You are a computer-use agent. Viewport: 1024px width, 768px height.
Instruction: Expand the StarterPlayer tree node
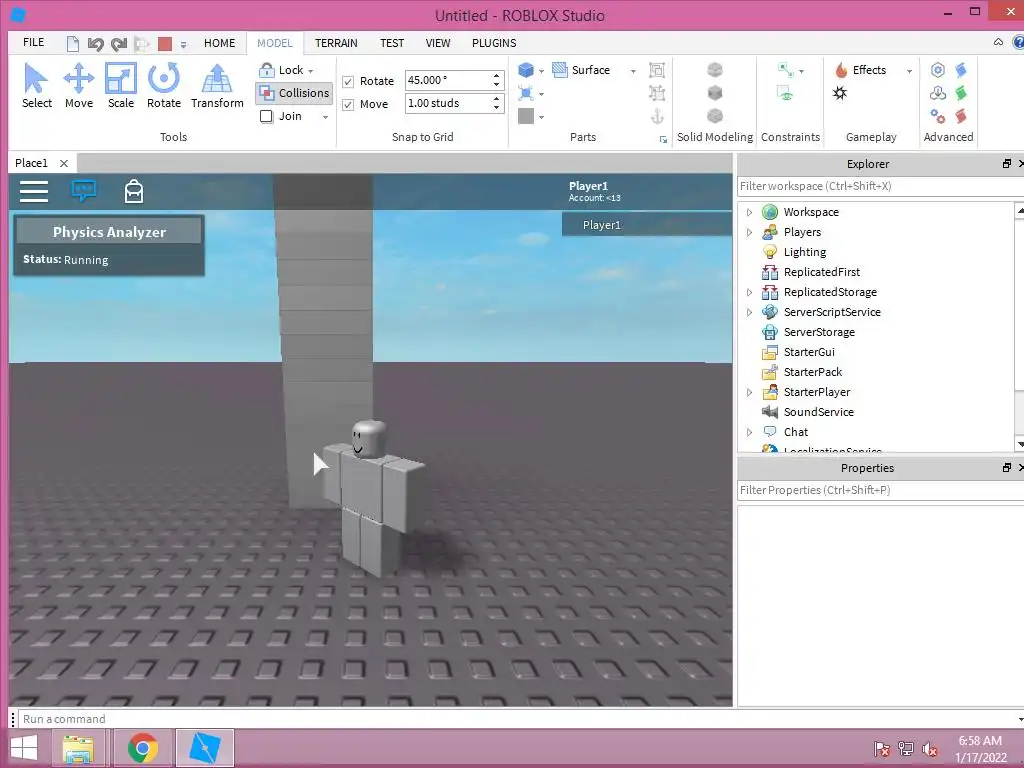point(750,392)
